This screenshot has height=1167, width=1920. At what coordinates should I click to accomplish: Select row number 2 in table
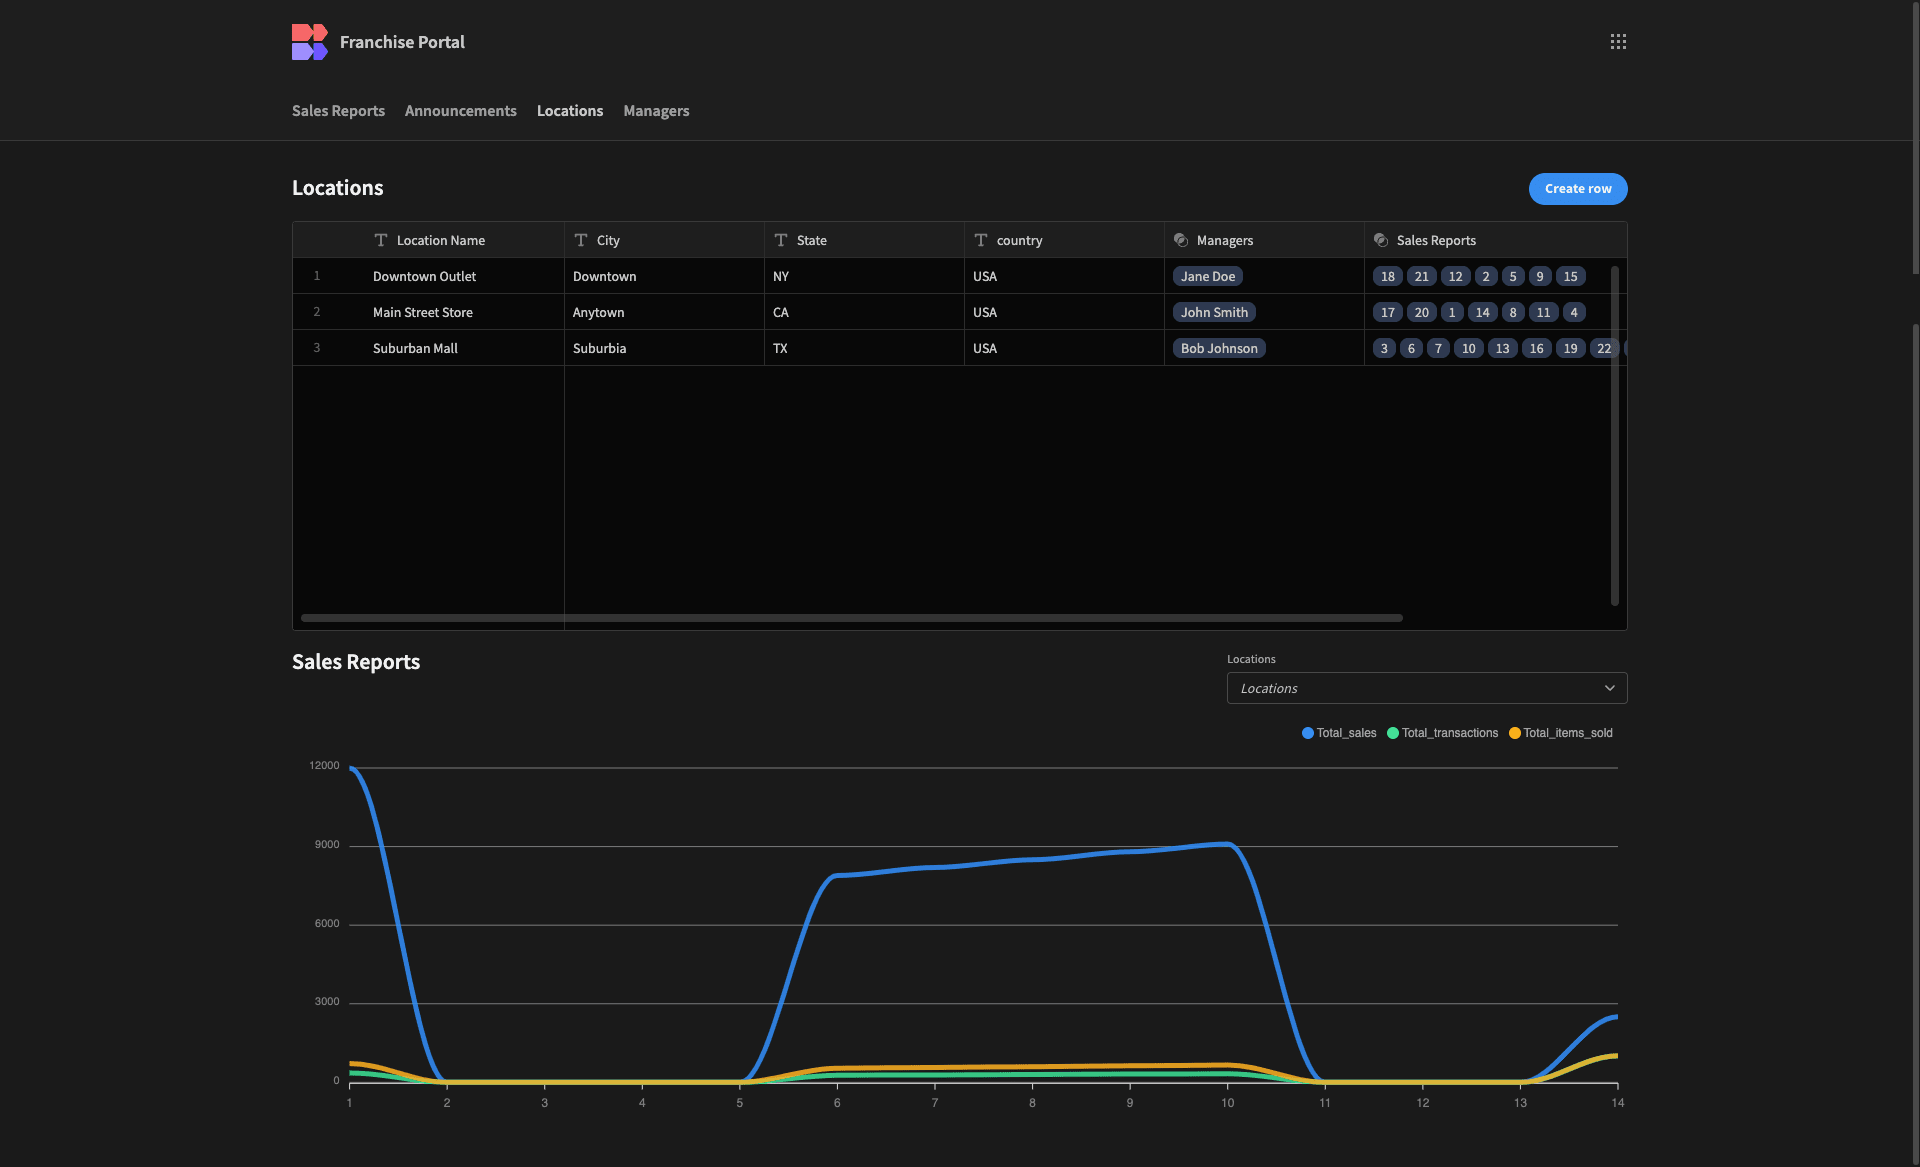(317, 312)
